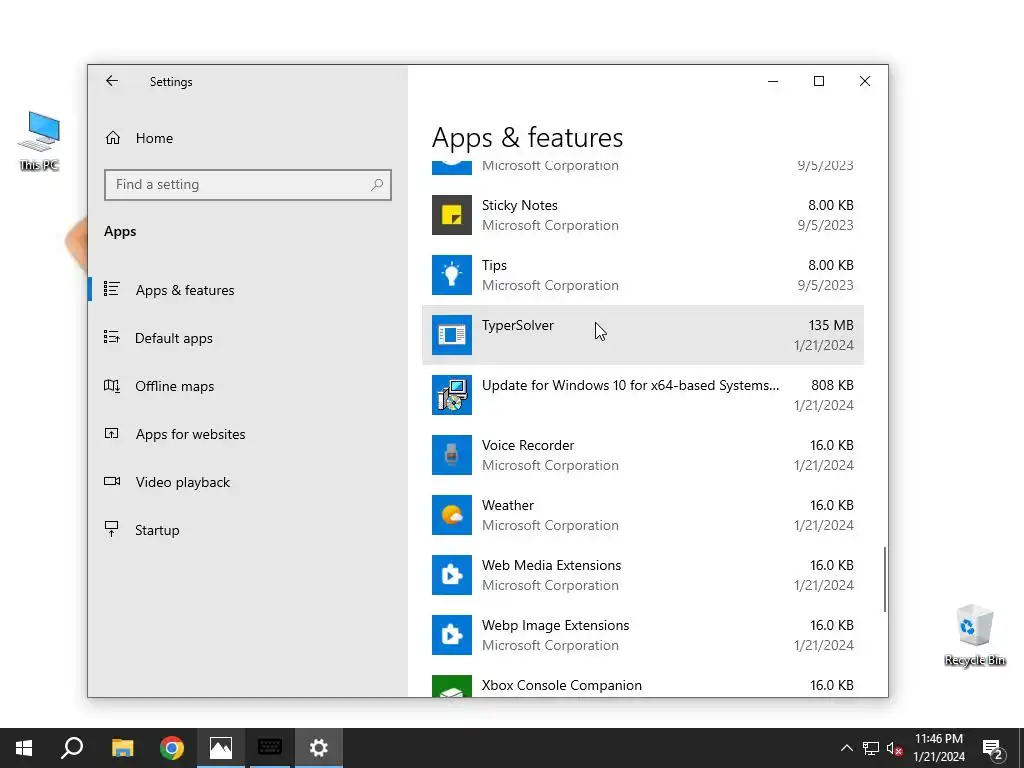Click the Offline maps icon
Image resolution: width=1024 pixels, height=768 pixels.
112,385
